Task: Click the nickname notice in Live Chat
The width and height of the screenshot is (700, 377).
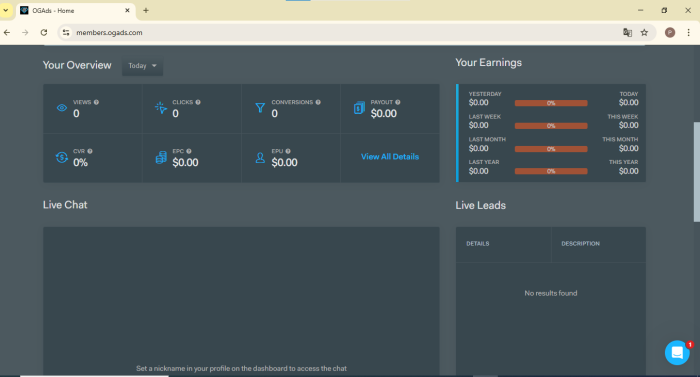Action: pyautogui.click(x=241, y=369)
